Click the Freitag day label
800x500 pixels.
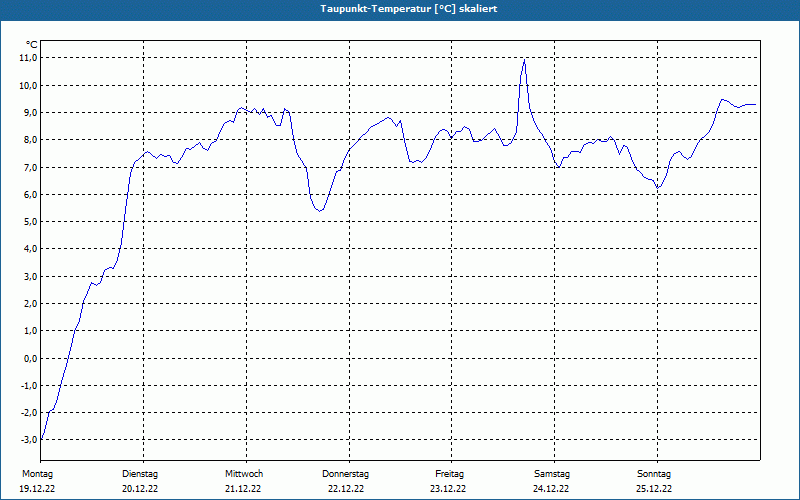(449, 474)
